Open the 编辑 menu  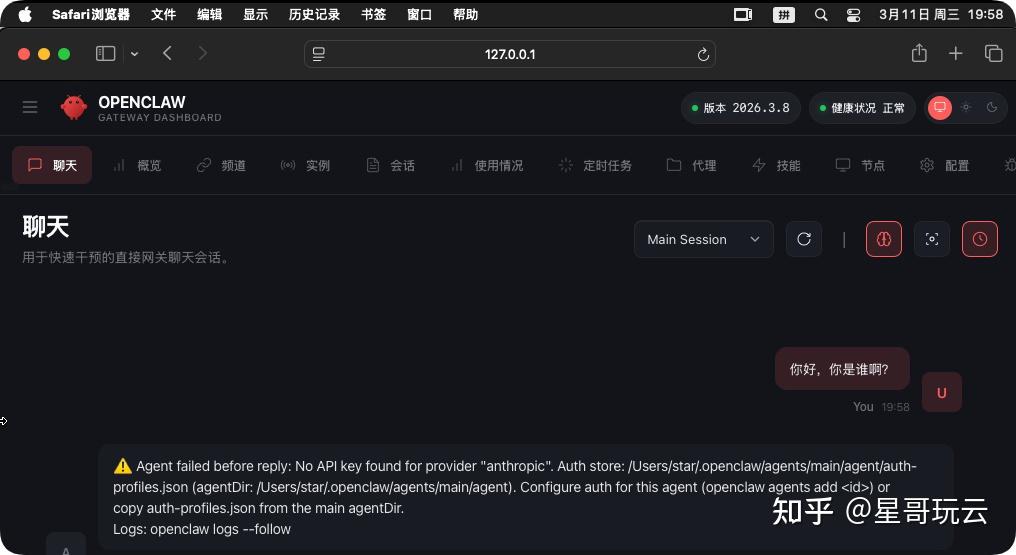coord(209,14)
